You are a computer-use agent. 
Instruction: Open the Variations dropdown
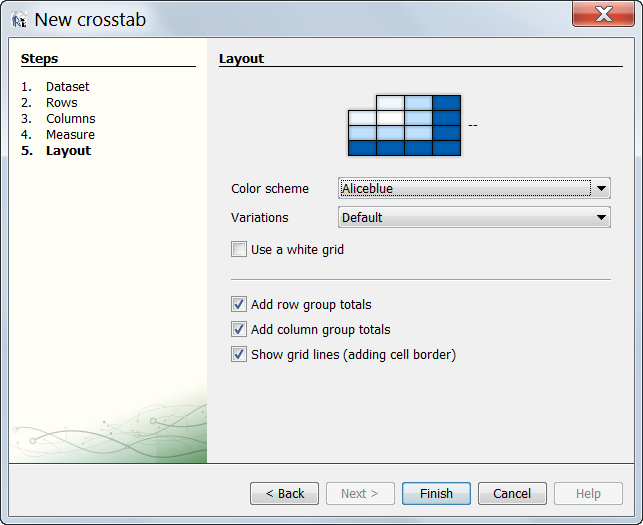click(474, 217)
